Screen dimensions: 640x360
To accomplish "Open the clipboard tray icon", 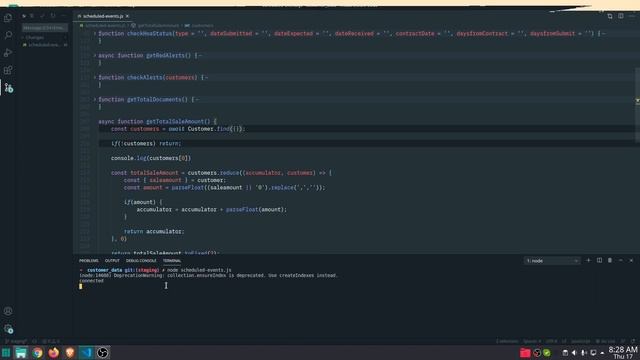I will 565,353.
